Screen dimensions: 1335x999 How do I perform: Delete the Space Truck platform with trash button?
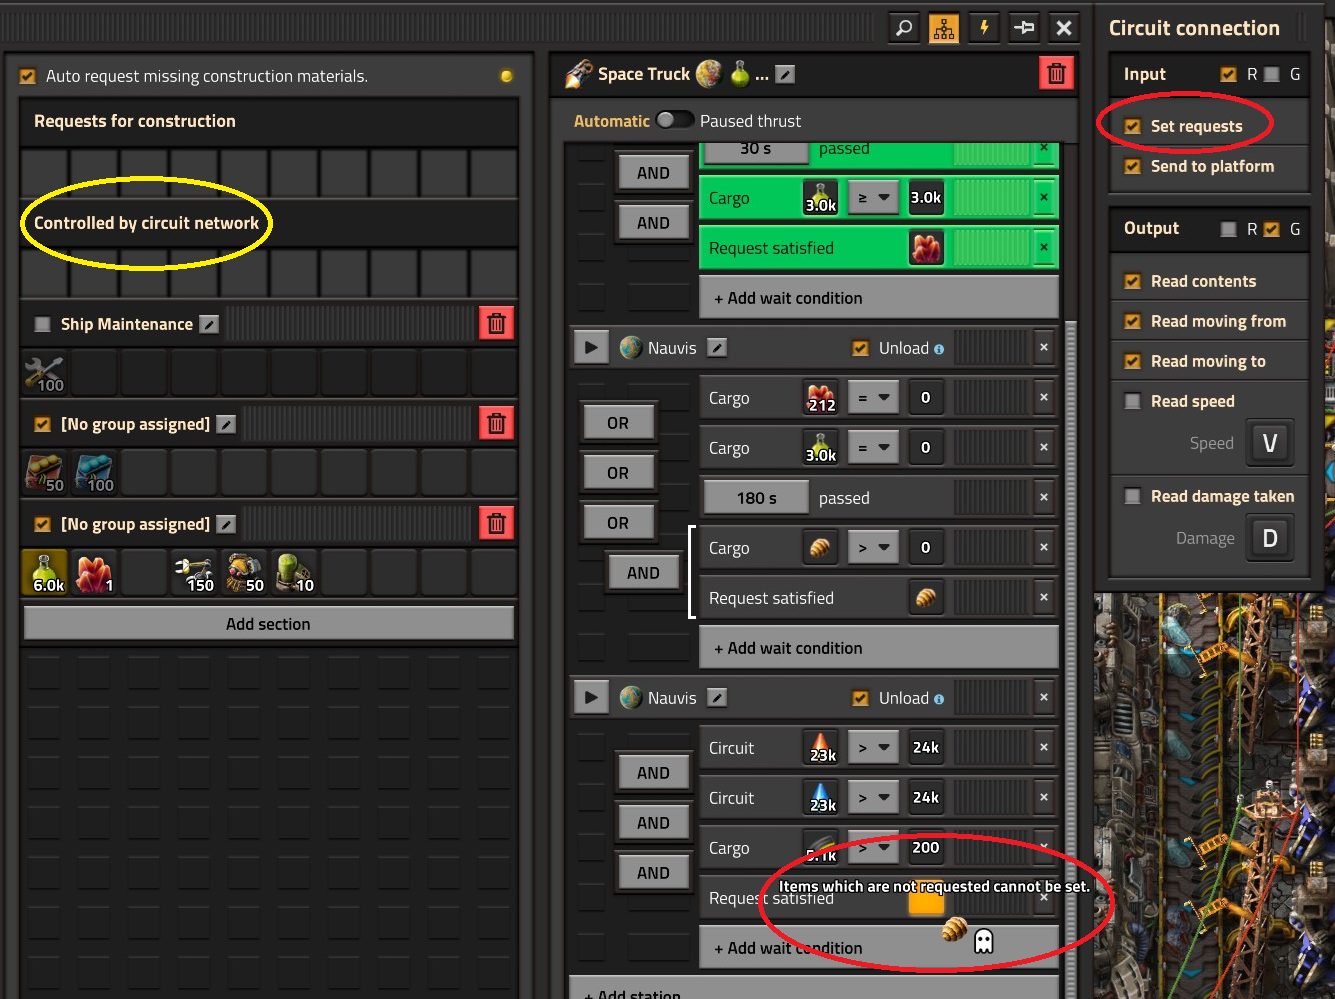(1057, 74)
